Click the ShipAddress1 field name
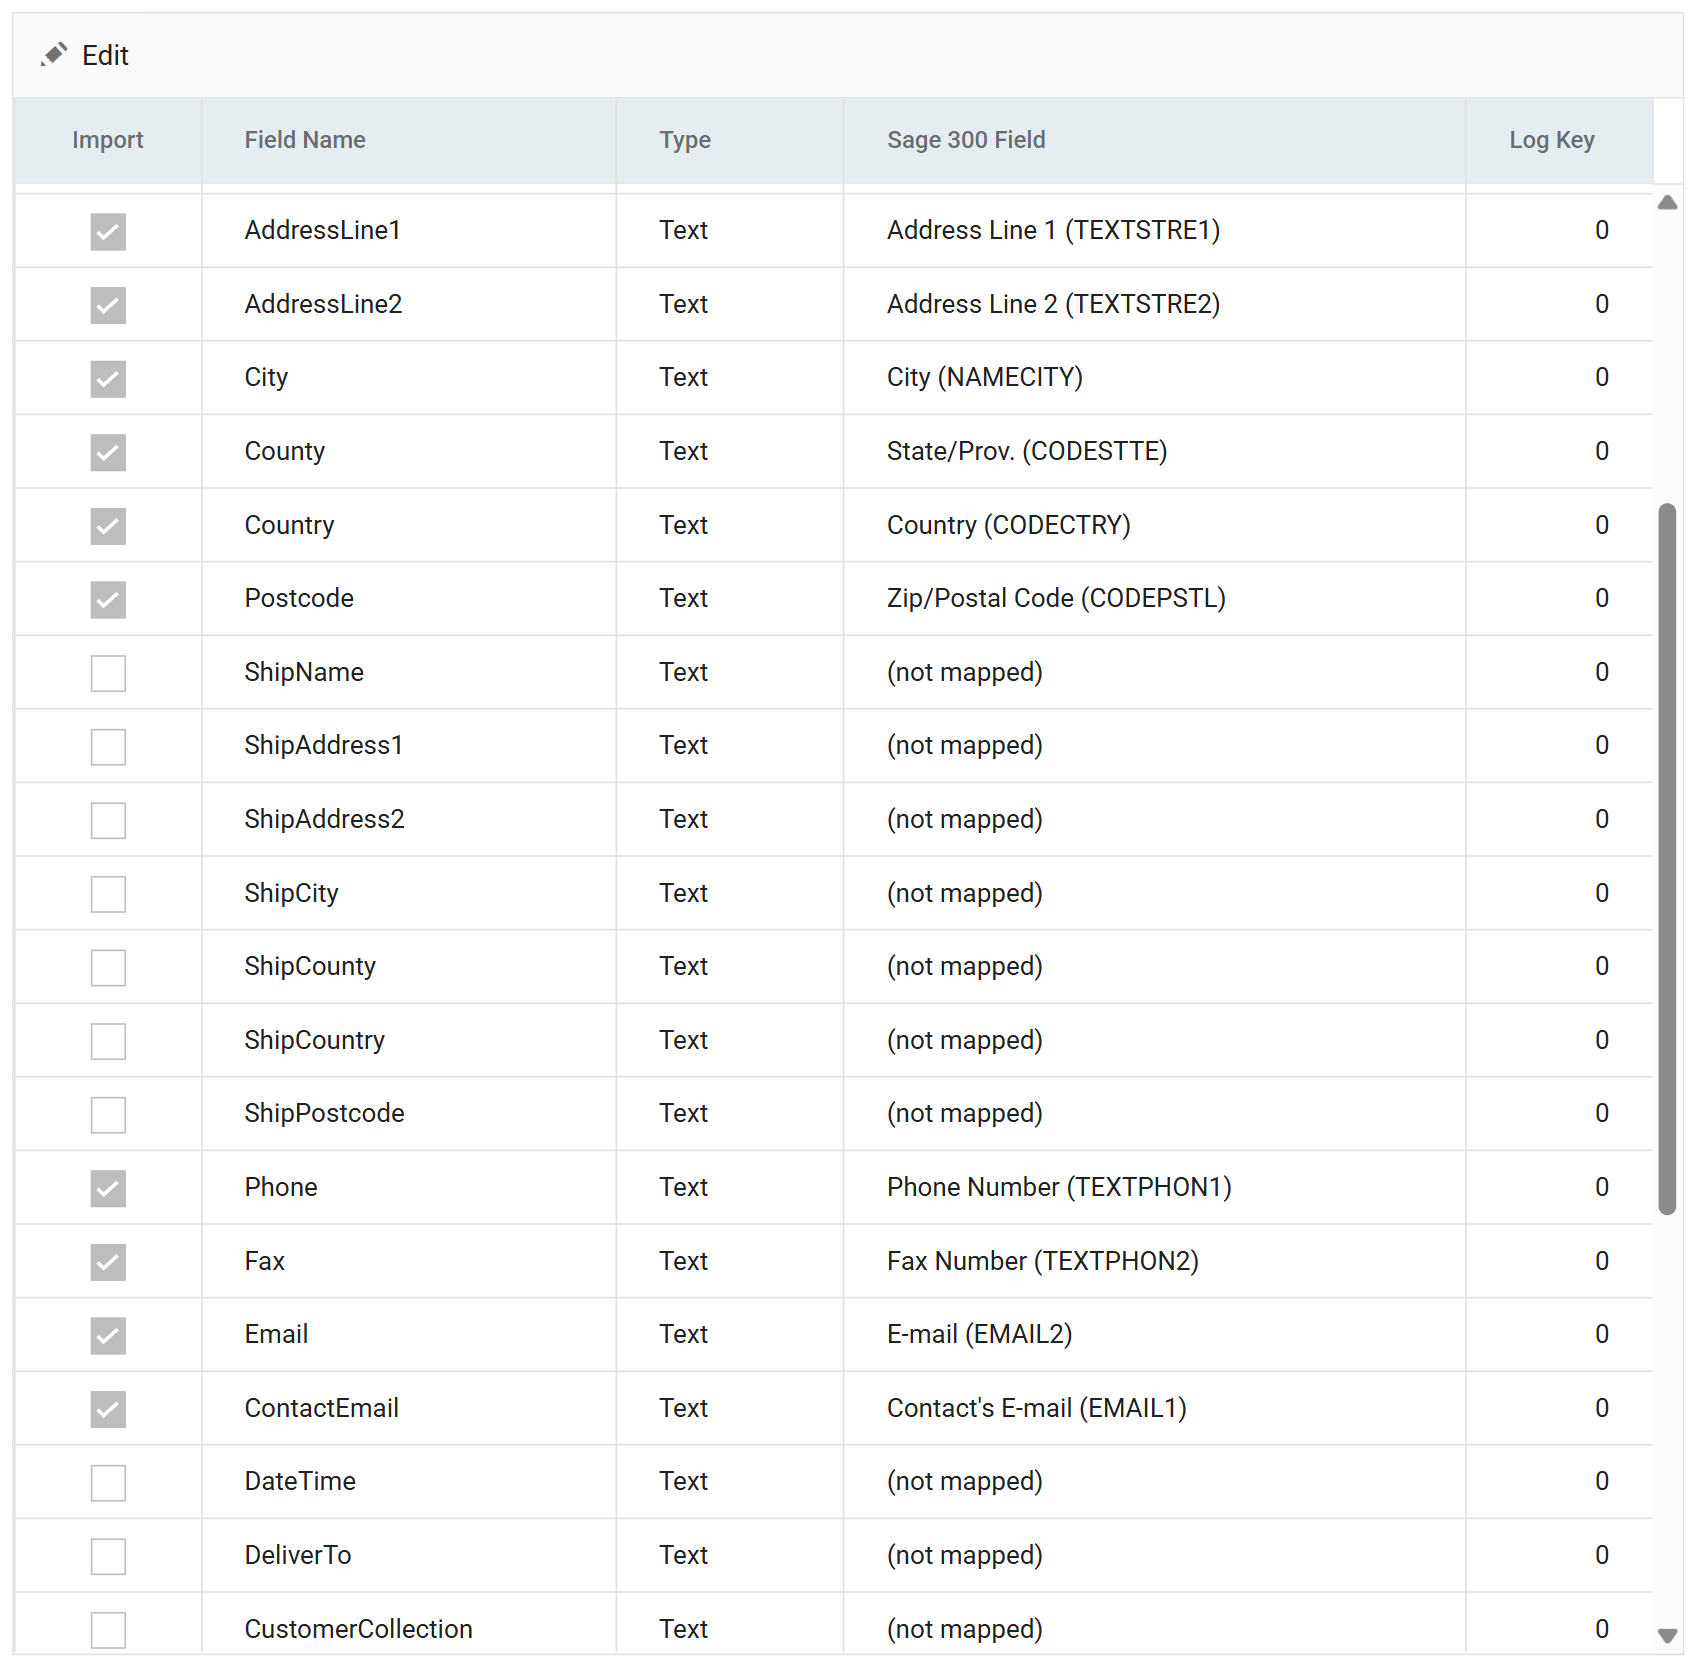 (323, 745)
